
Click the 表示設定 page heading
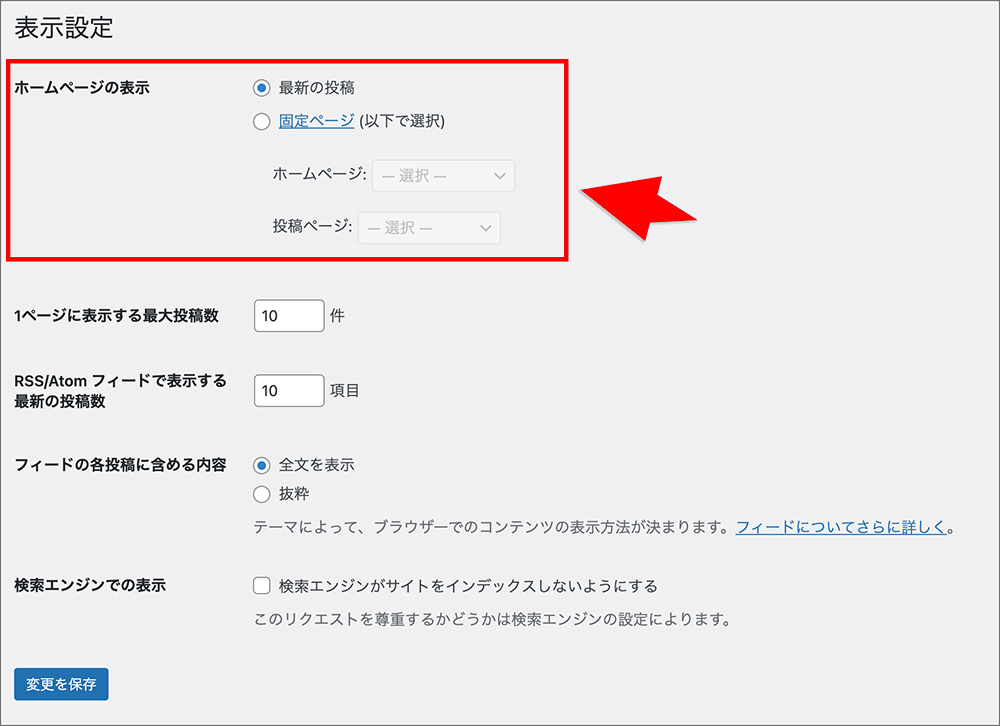(x=64, y=28)
